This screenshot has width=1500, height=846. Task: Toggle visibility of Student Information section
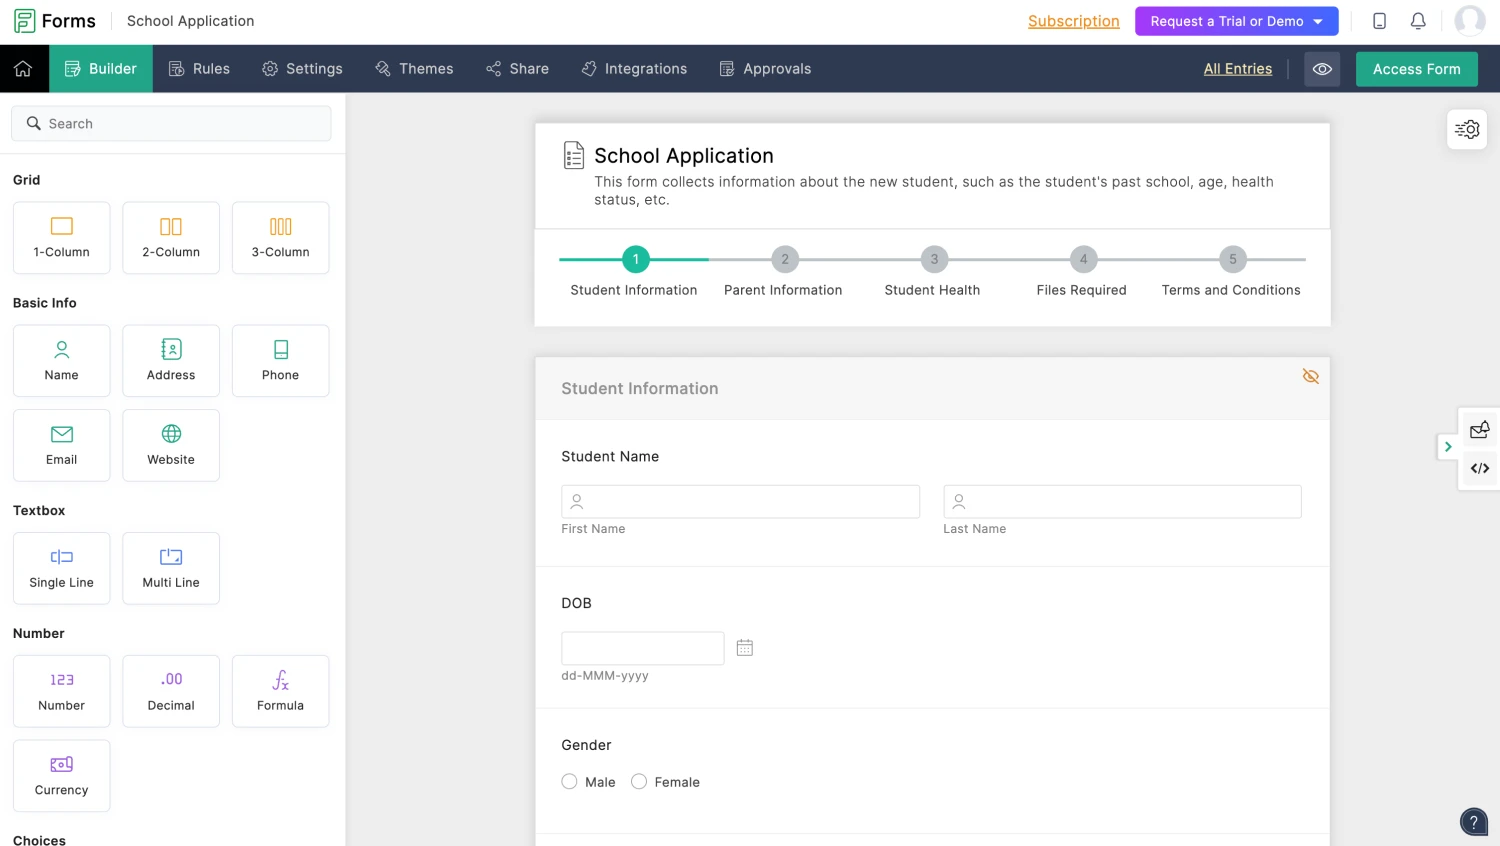pos(1311,376)
